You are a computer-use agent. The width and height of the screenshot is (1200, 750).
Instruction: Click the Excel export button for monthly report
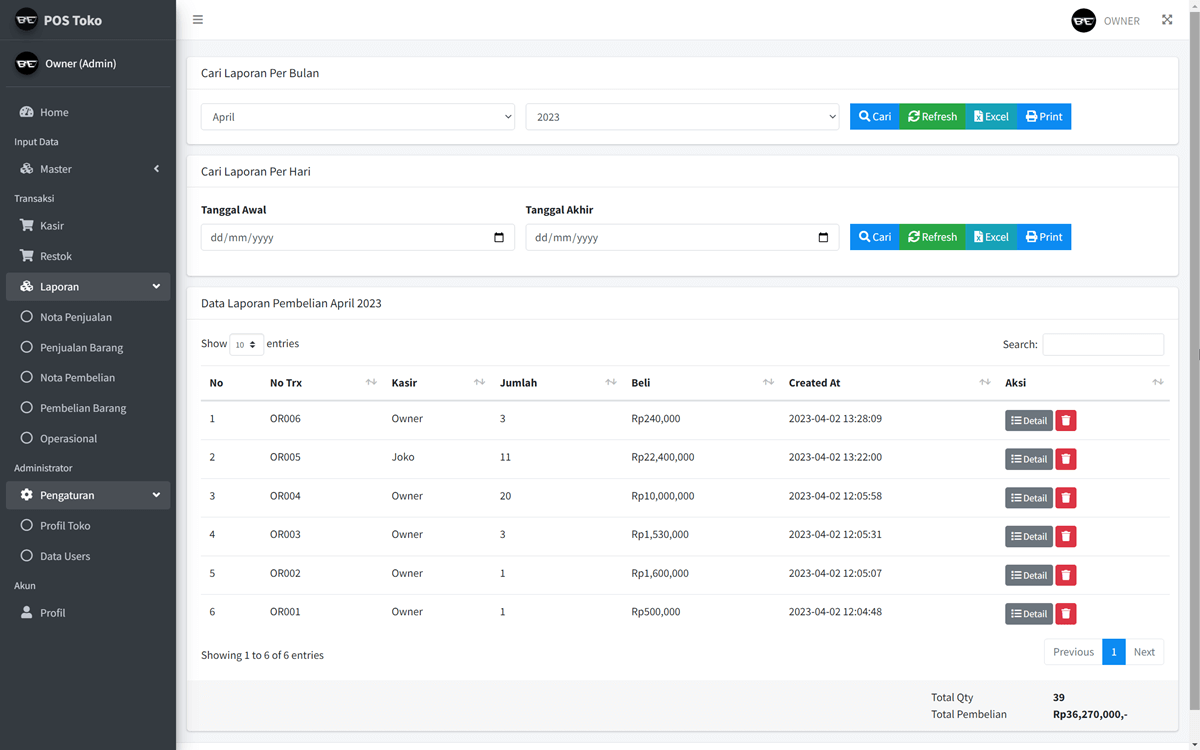(990, 116)
